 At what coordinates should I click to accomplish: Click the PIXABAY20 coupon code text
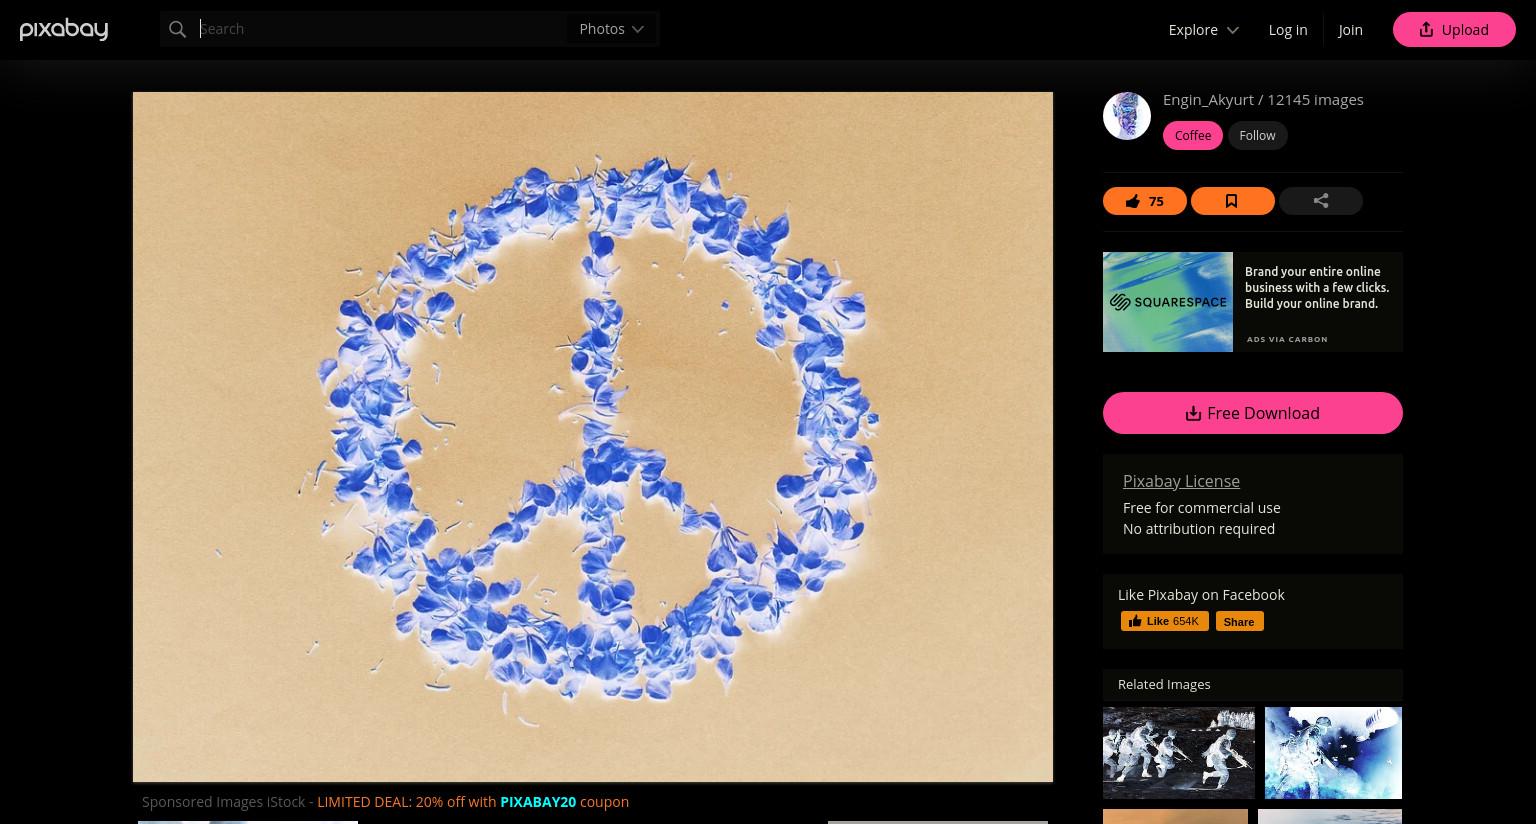[538, 802]
